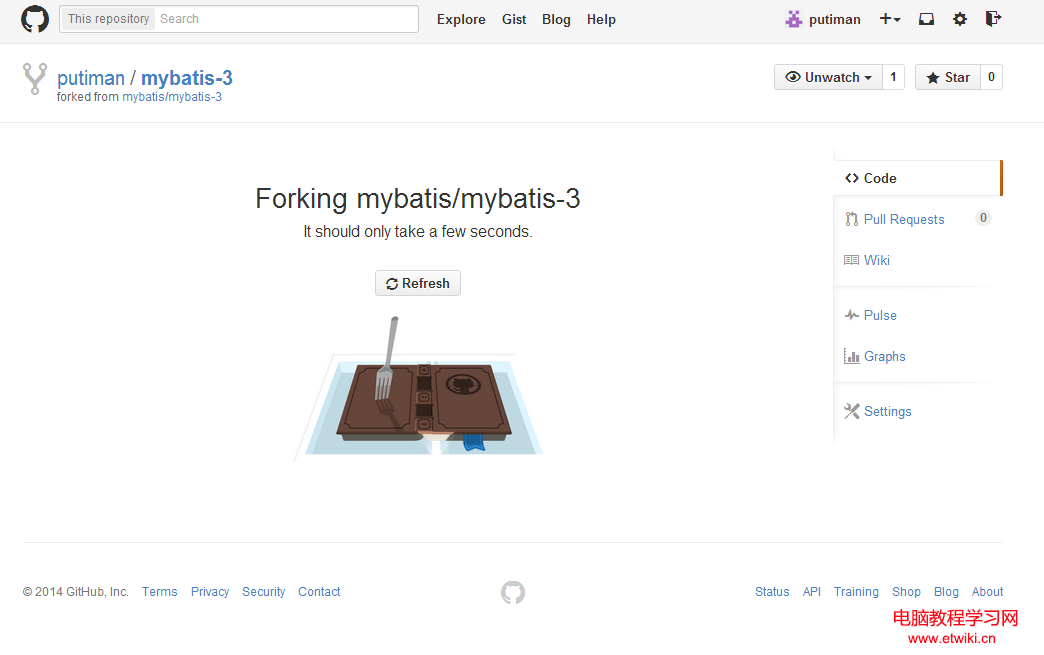
Task: Click the Settings wrench icon in sidebar
Action: point(852,411)
